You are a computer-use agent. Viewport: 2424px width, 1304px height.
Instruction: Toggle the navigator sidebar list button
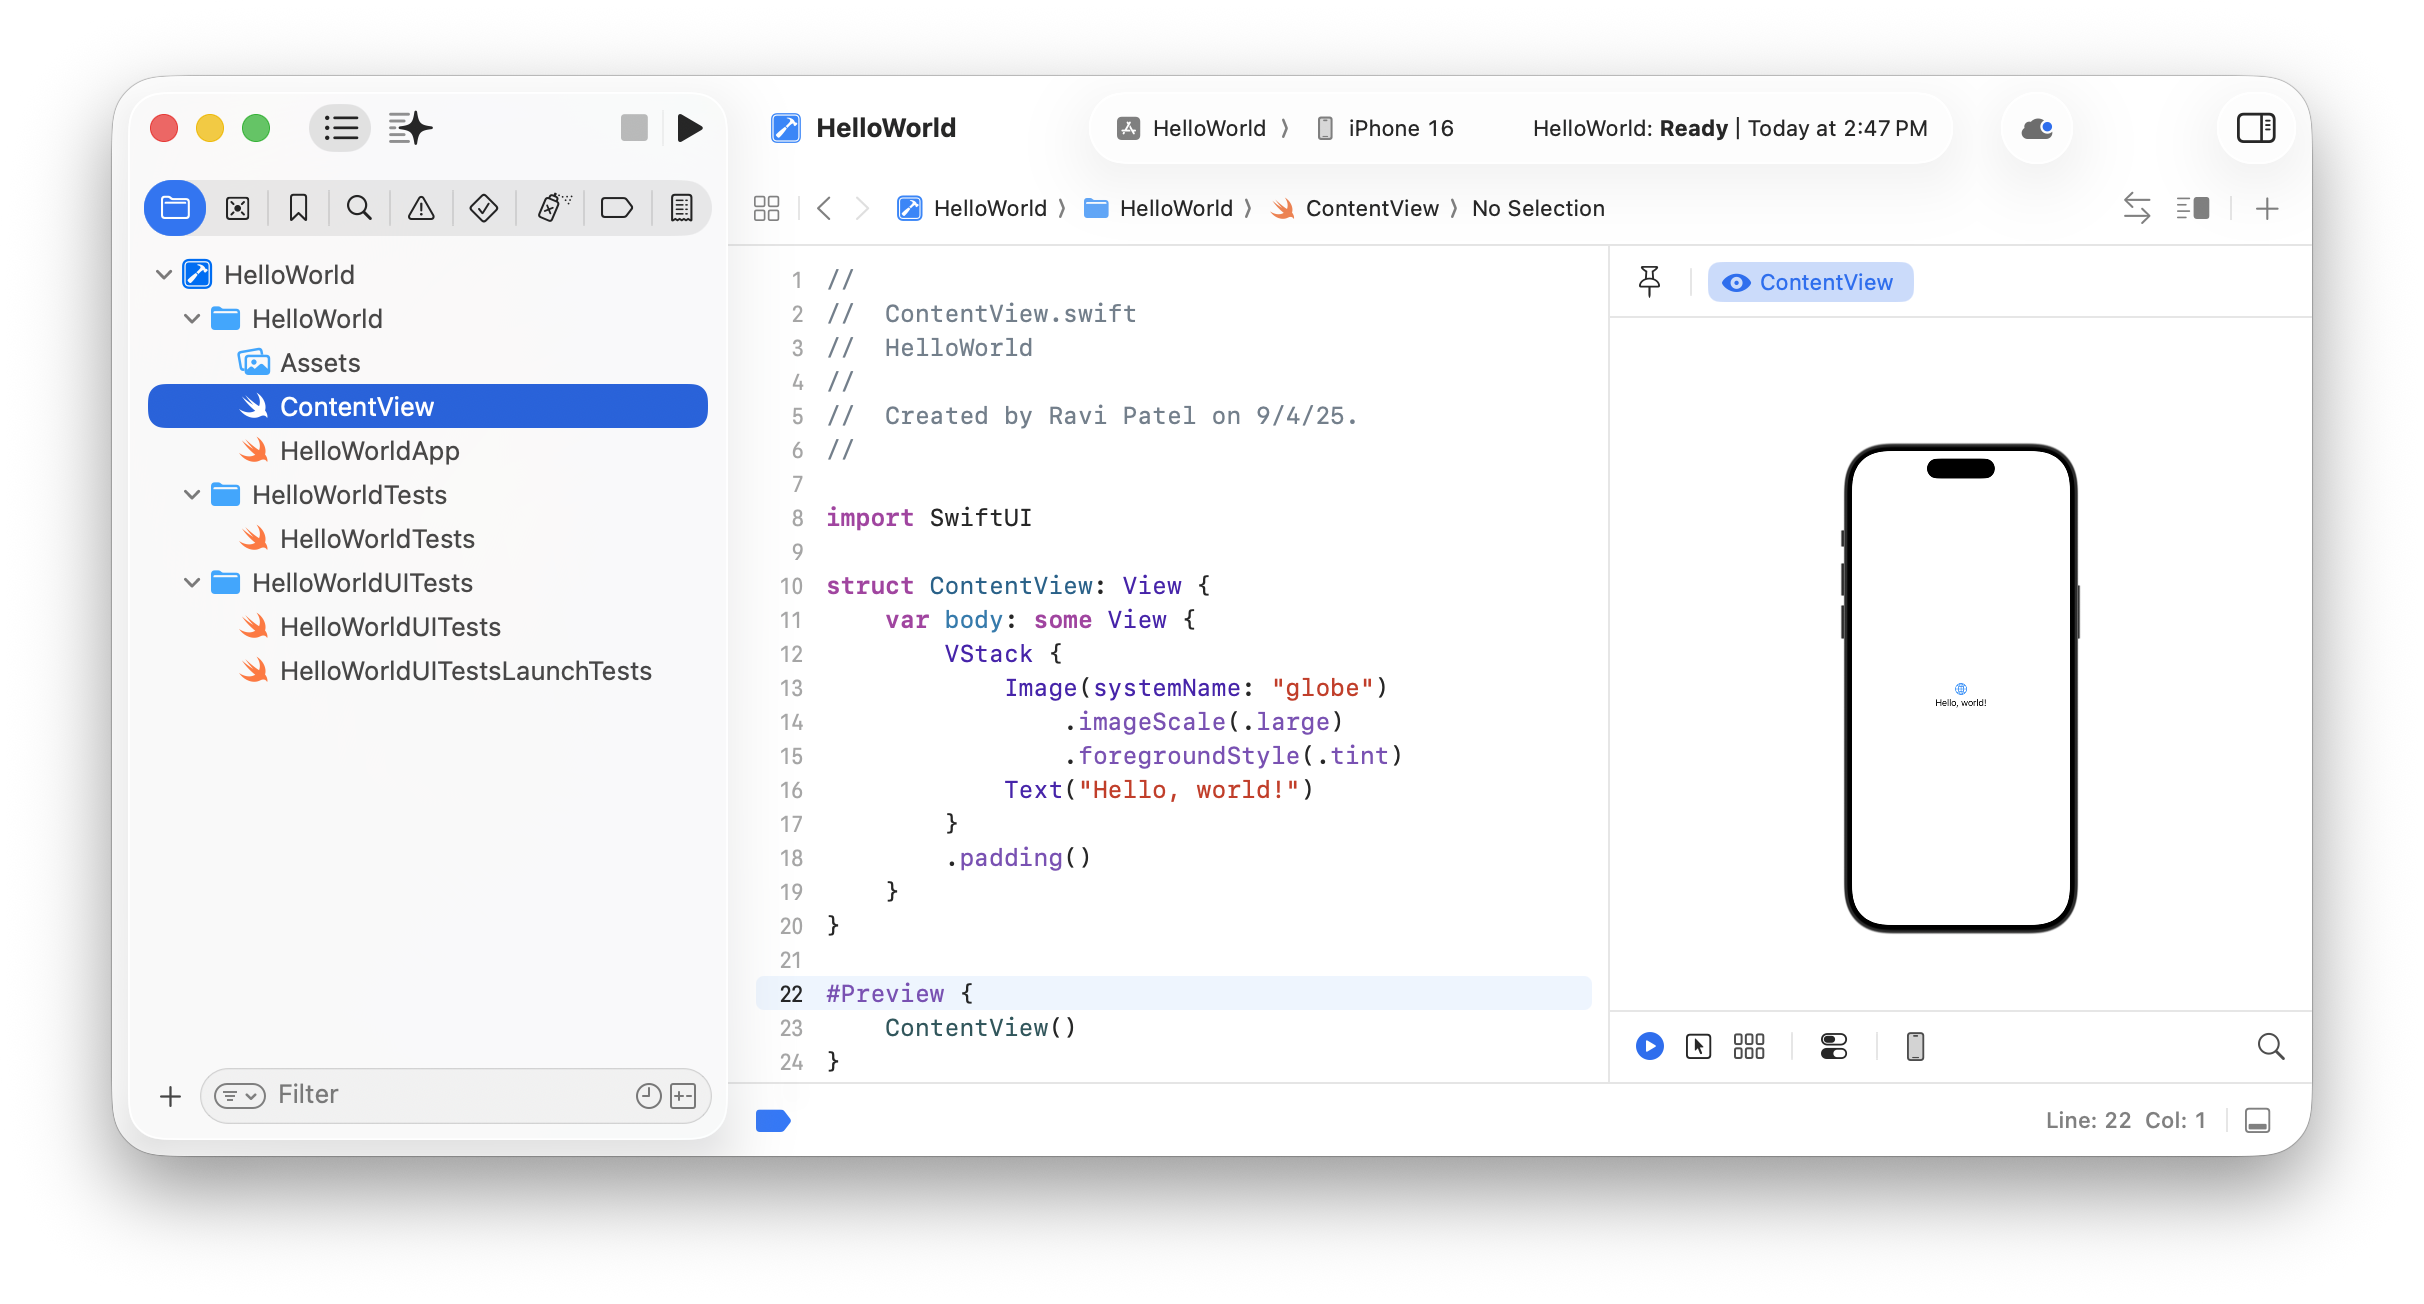pyautogui.click(x=340, y=128)
